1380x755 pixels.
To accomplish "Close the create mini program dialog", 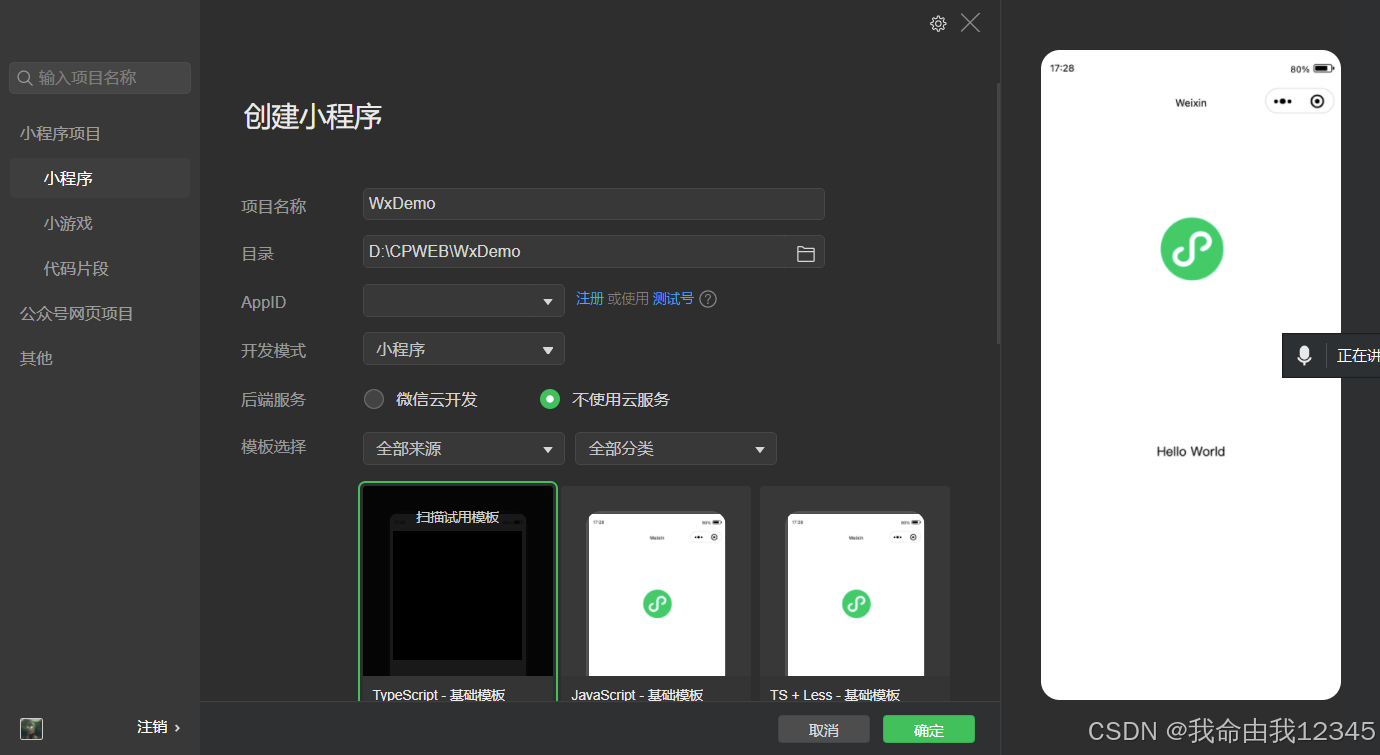I will (970, 22).
